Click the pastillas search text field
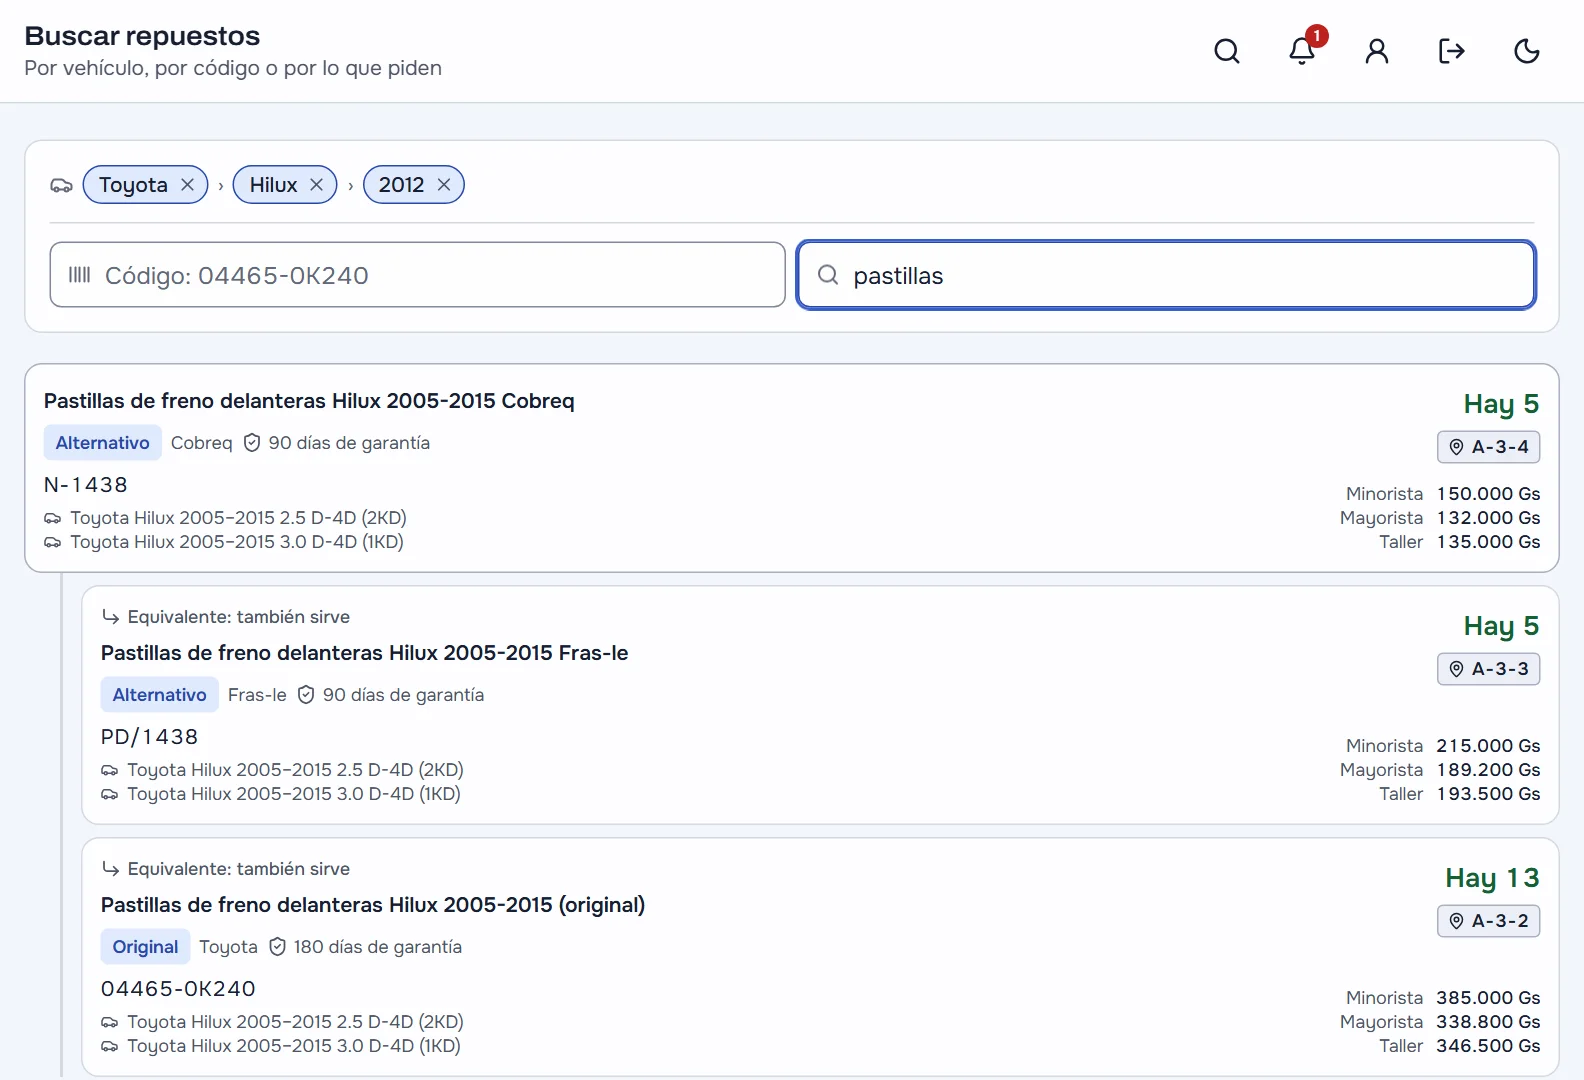The height and width of the screenshot is (1080, 1584). [1166, 275]
